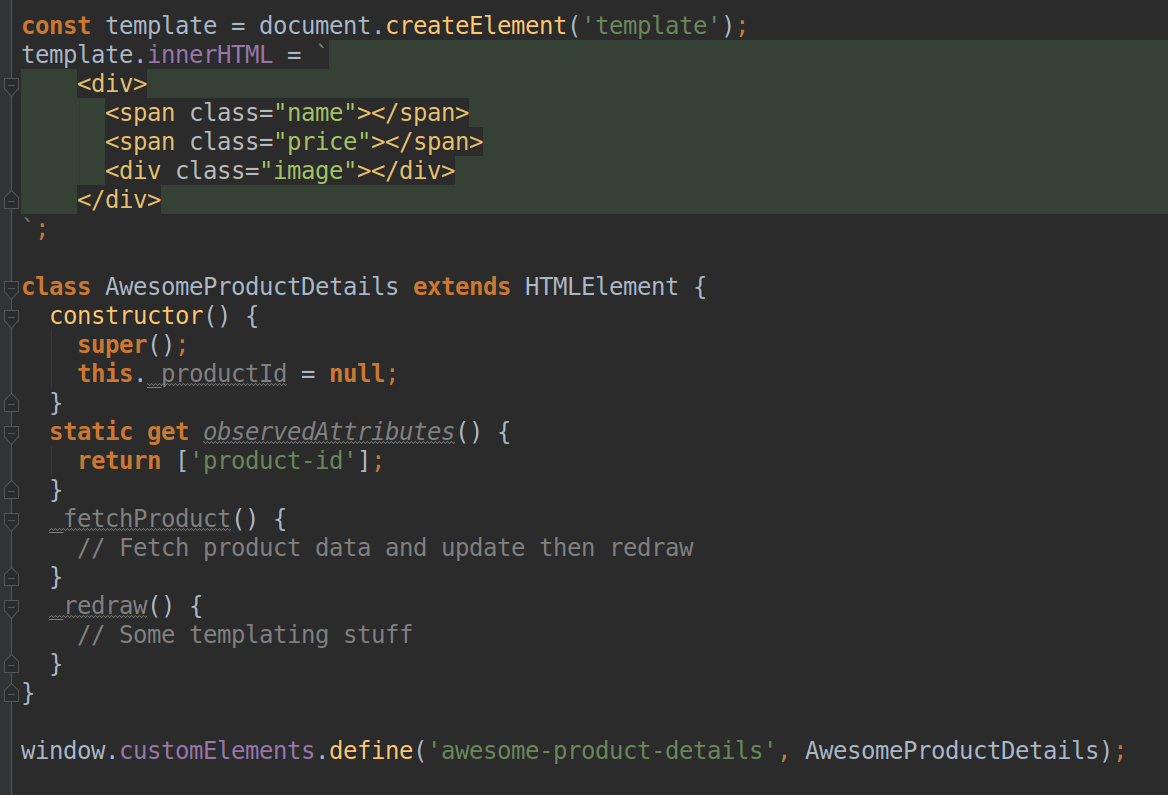Image resolution: width=1168 pixels, height=795 pixels.
Task: Click the 'awesome-product-details' string
Action: [x=602, y=750]
